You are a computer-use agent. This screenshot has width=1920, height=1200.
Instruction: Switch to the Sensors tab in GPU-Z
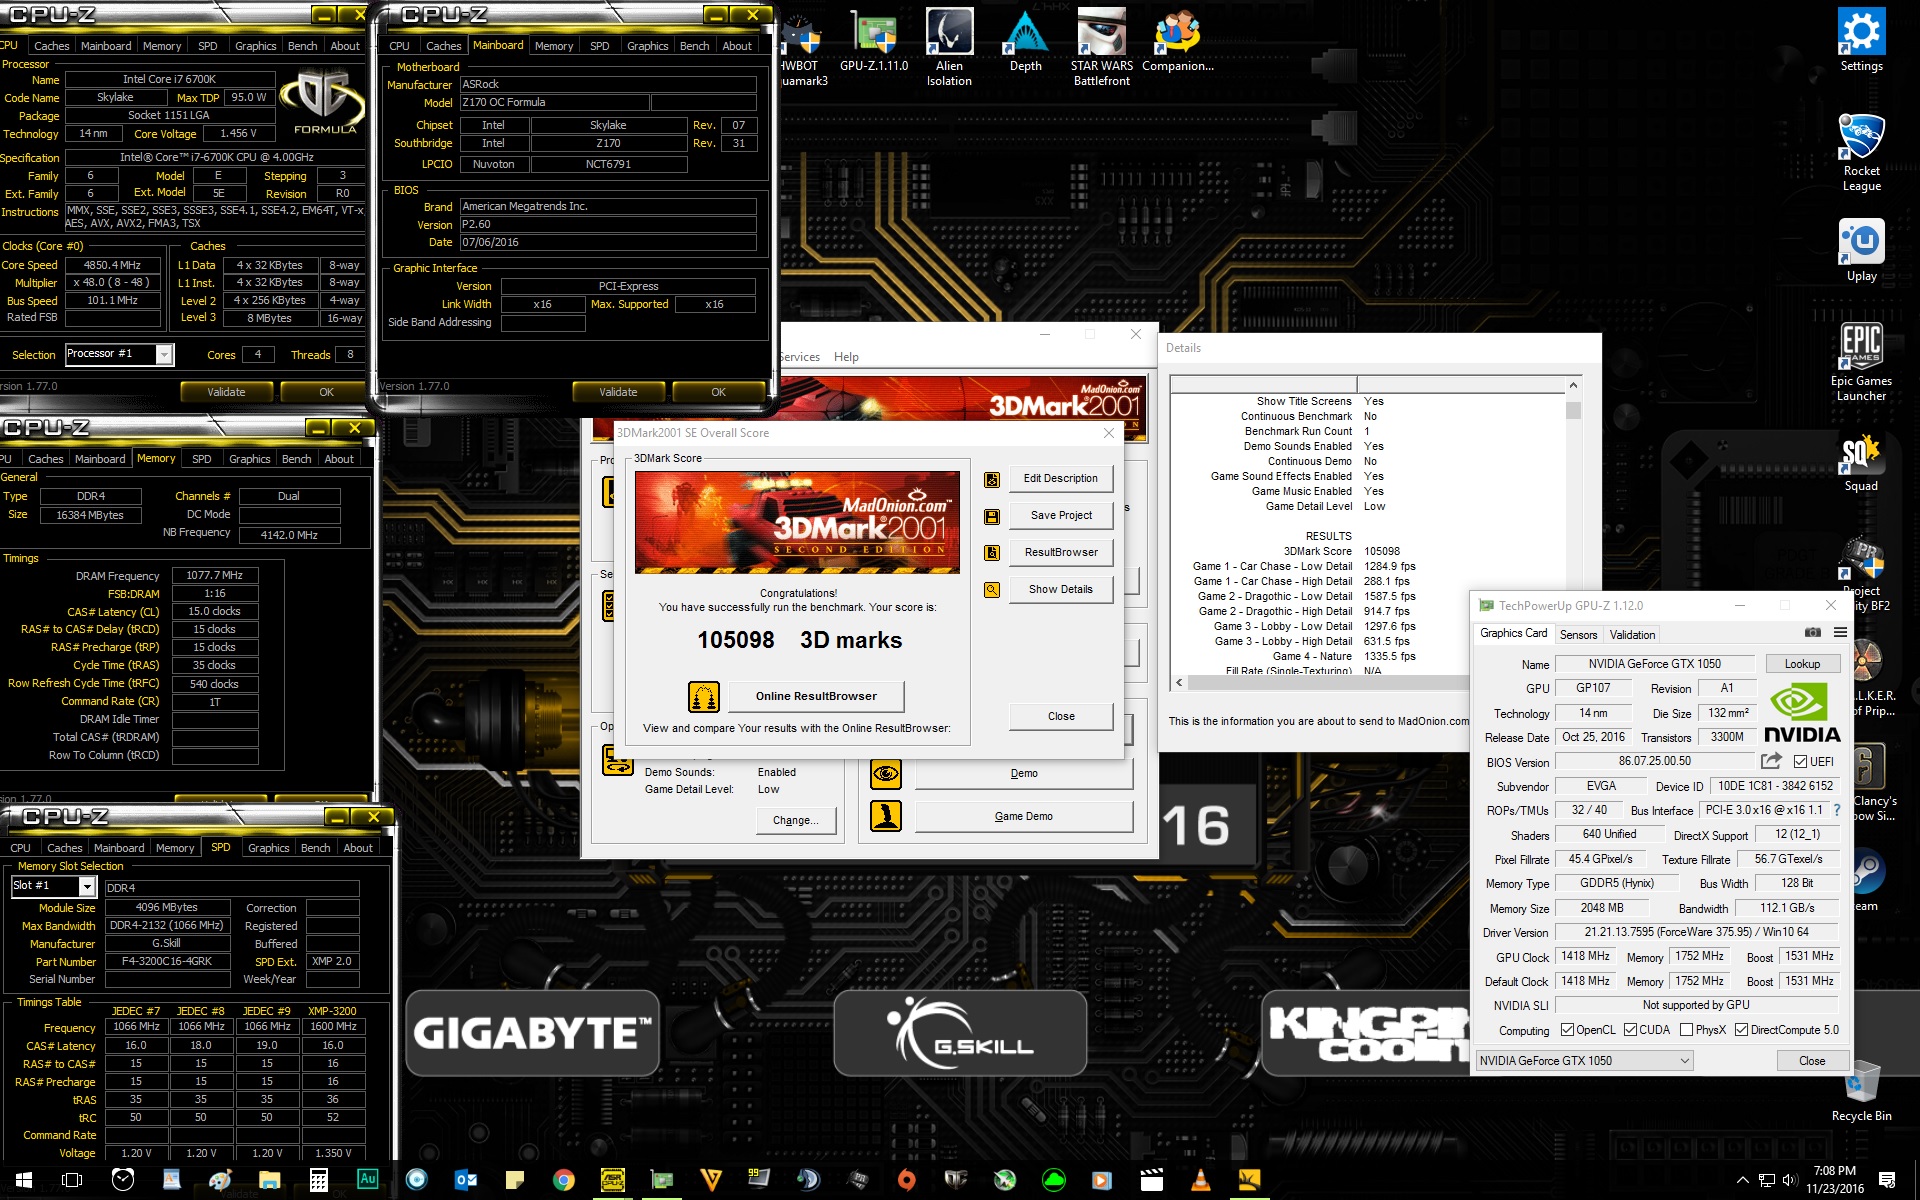[x=1578, y=635]
